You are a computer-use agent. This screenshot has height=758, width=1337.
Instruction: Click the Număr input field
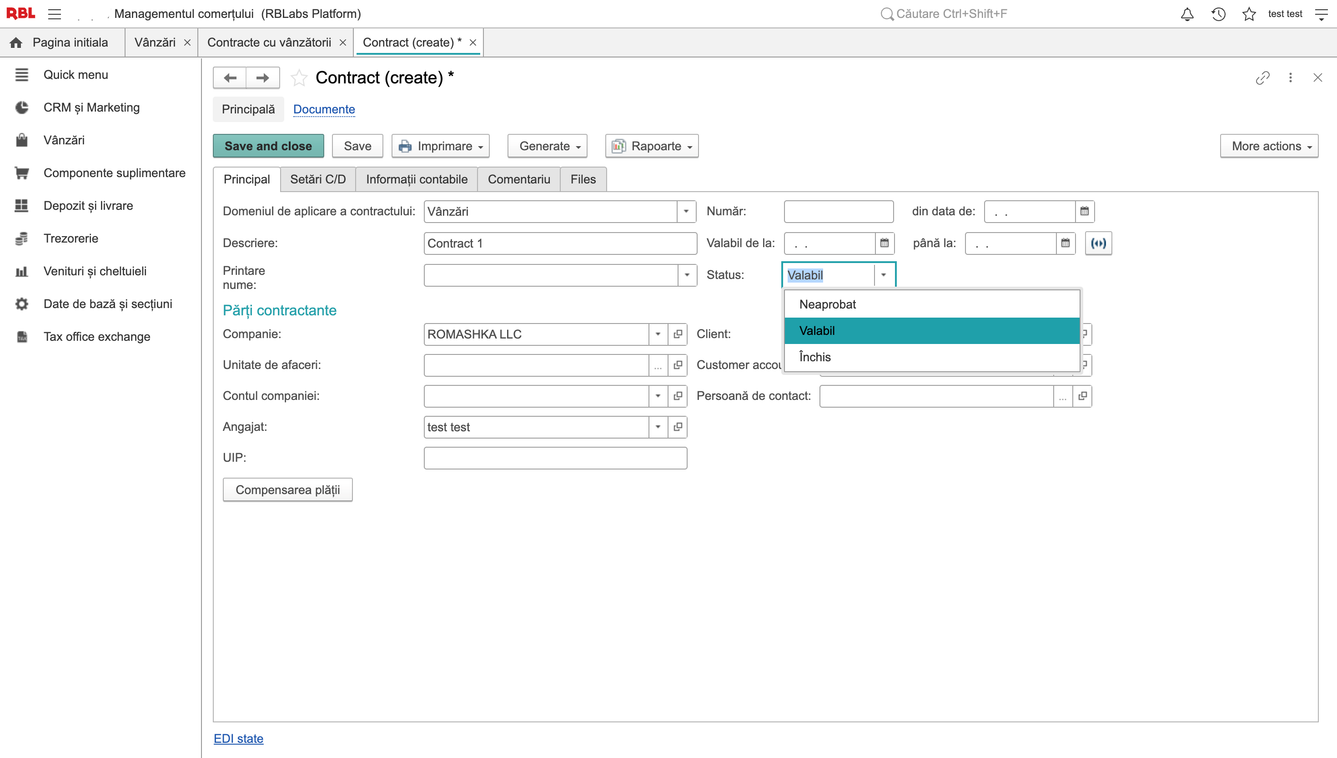[x=838, y=211]
